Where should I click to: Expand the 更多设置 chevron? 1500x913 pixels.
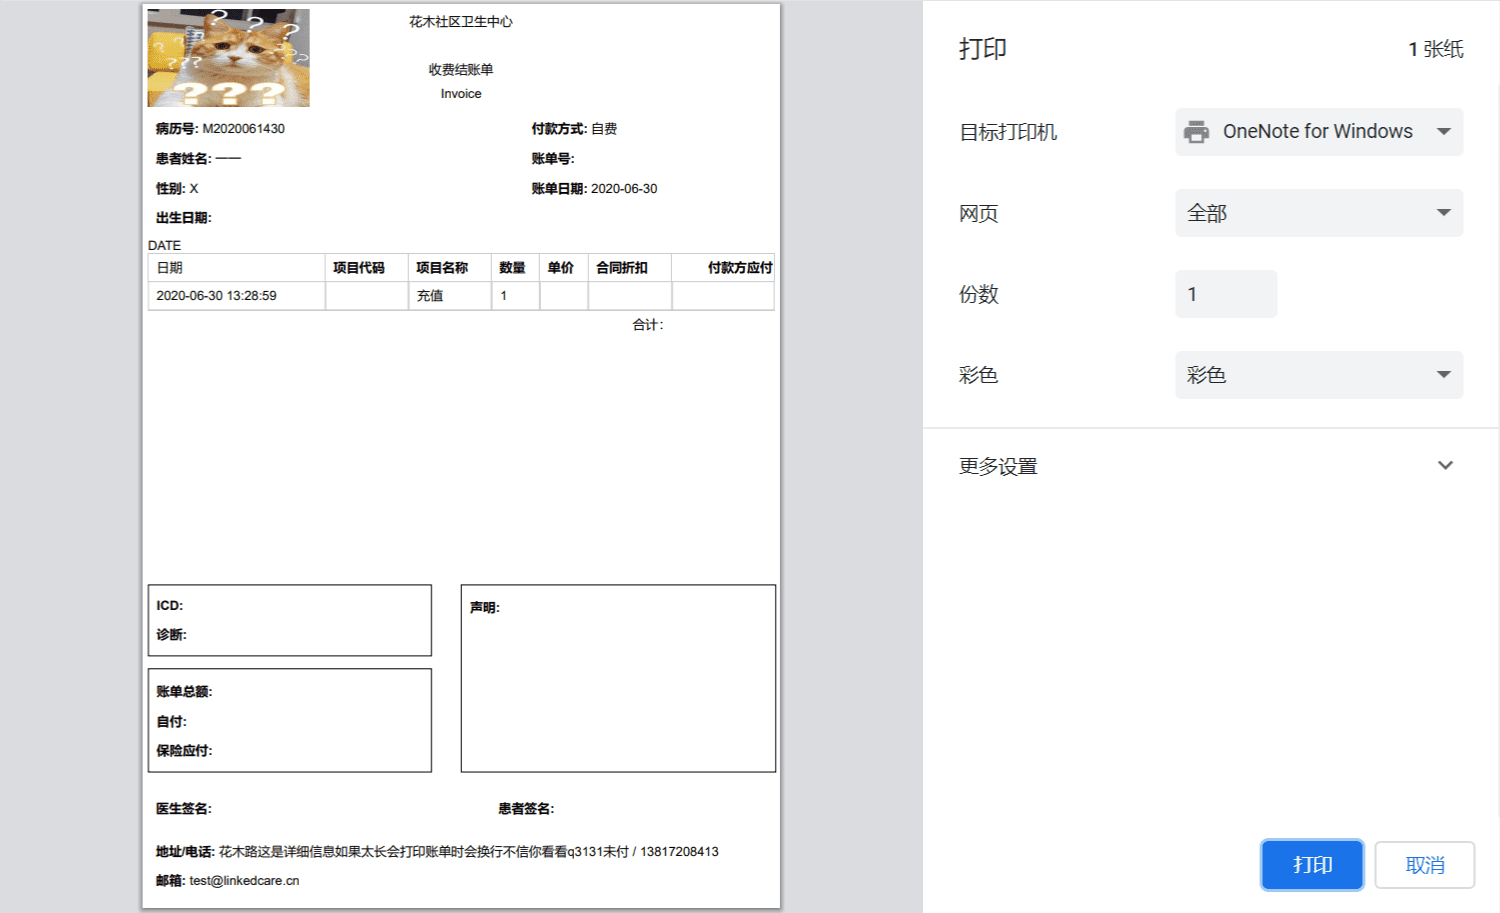1445,466
